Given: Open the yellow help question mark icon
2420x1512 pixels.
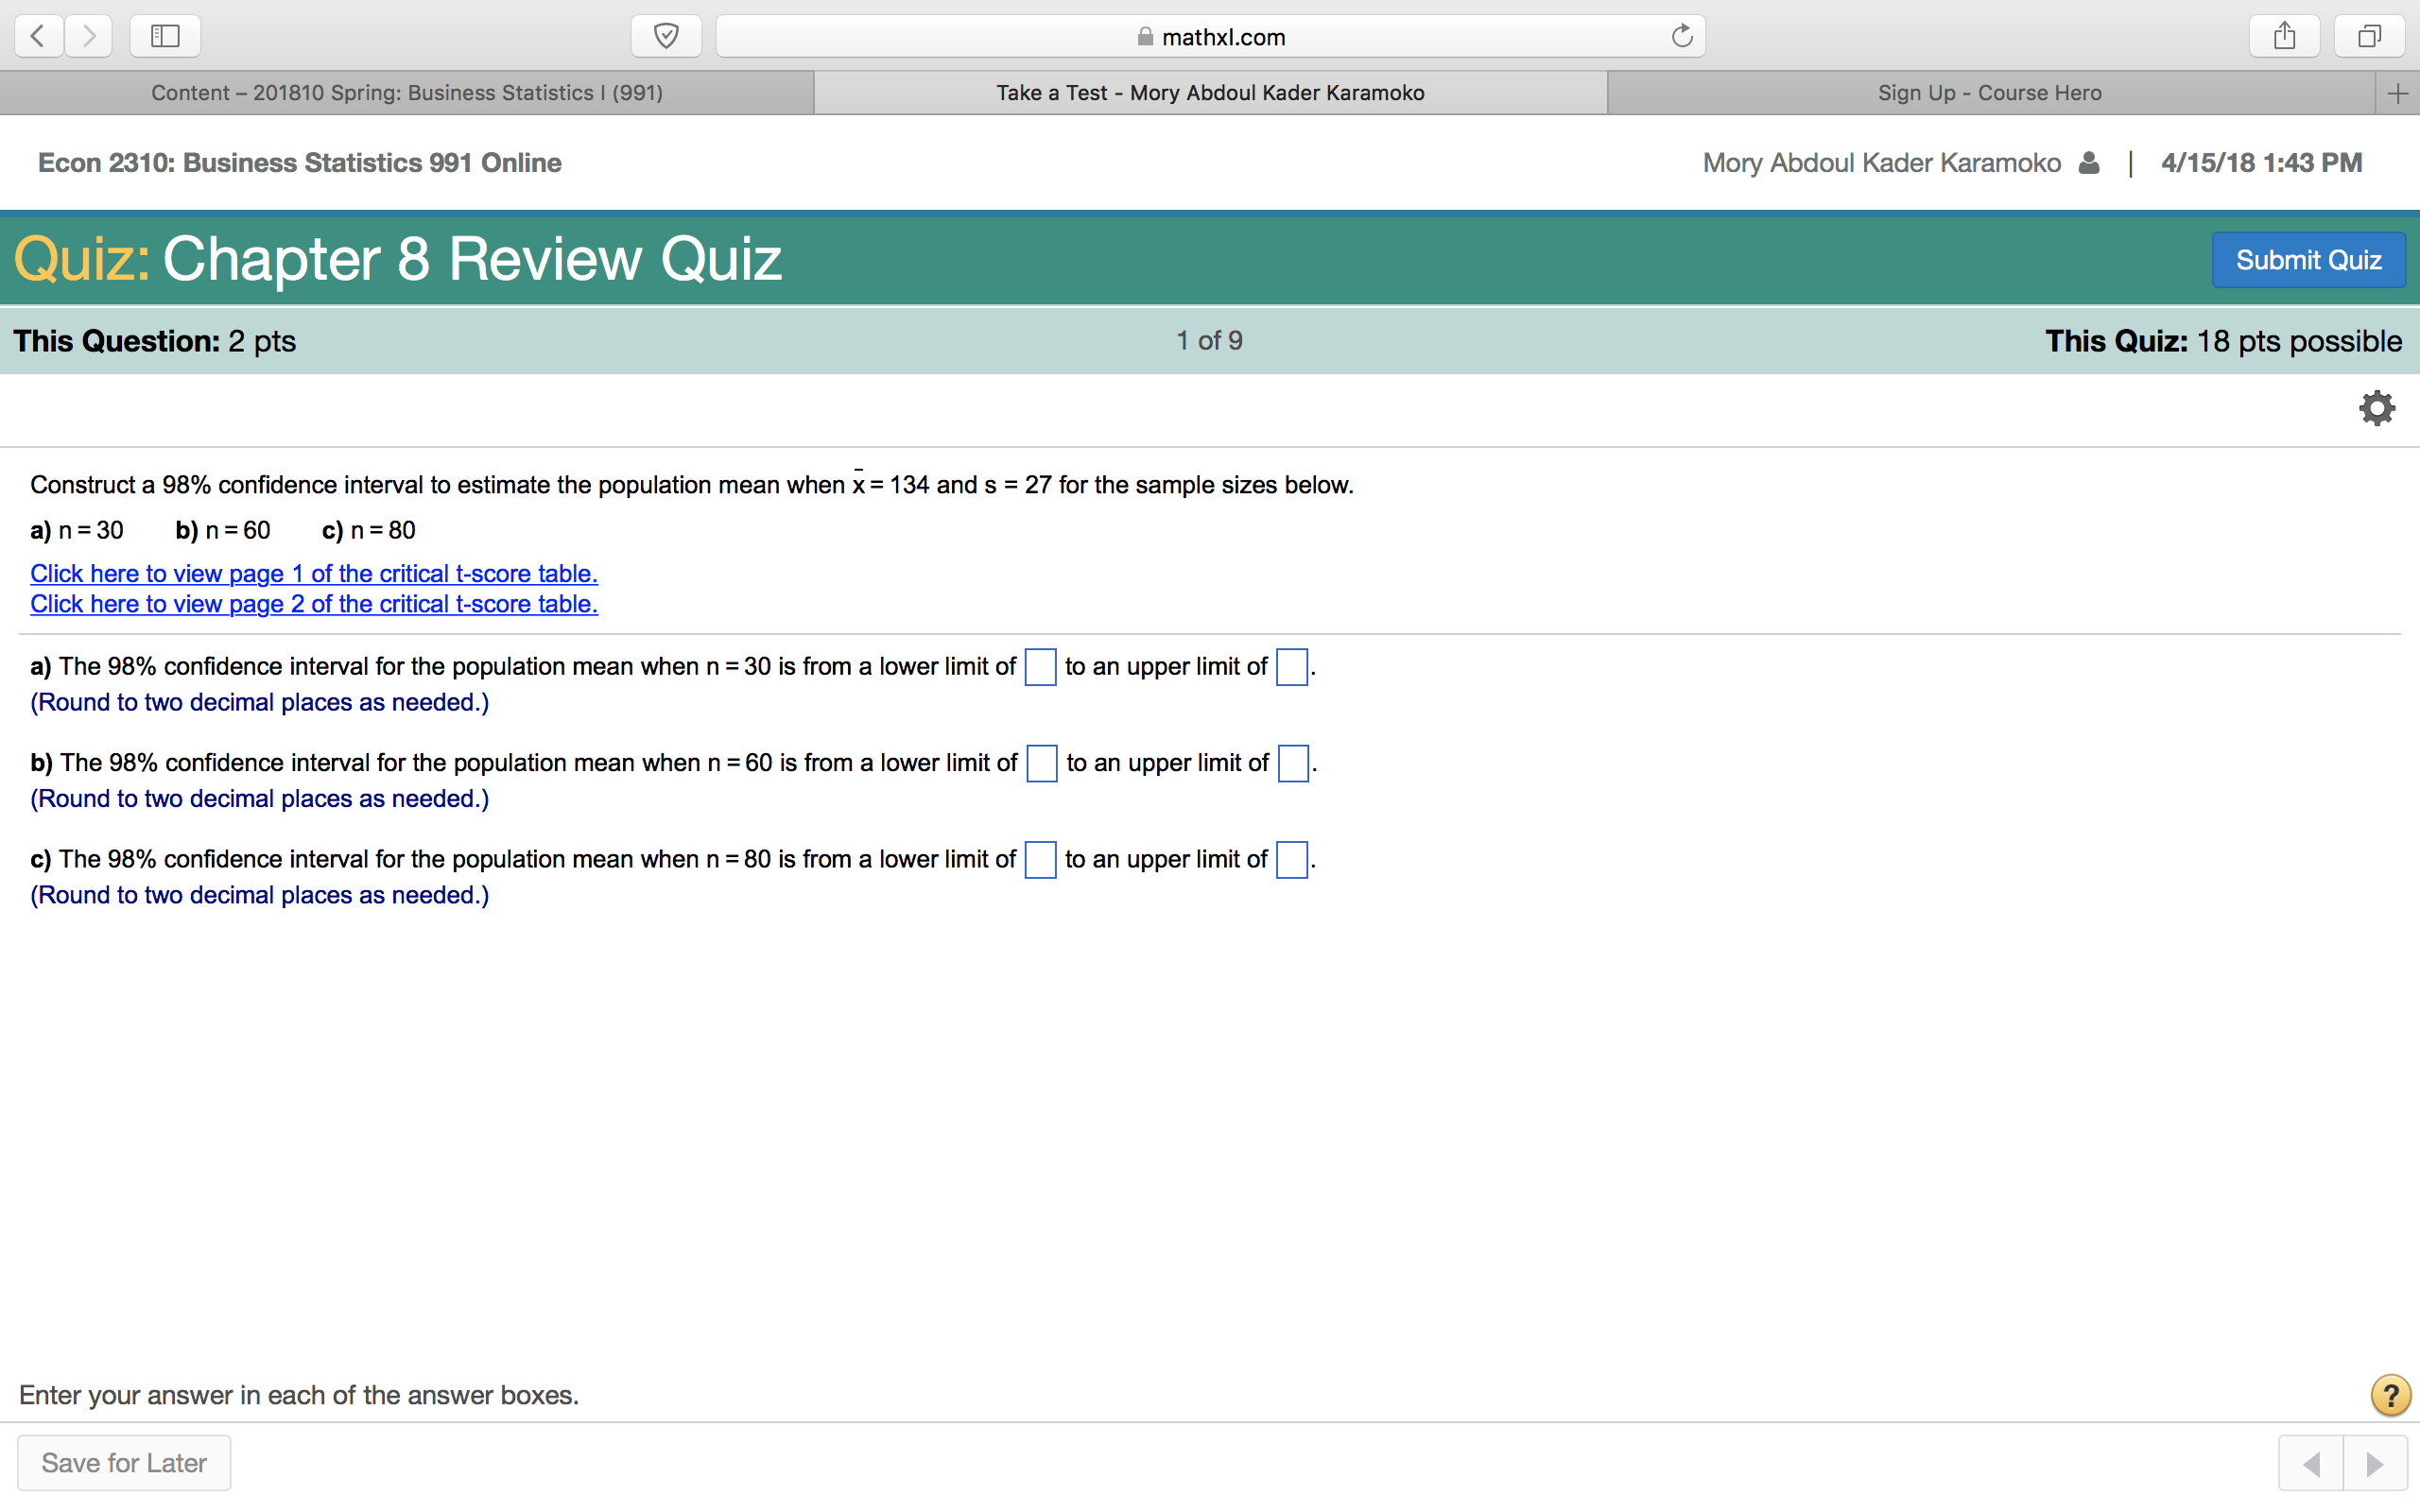Looking at the screenshot, I should [2390, 1395].
